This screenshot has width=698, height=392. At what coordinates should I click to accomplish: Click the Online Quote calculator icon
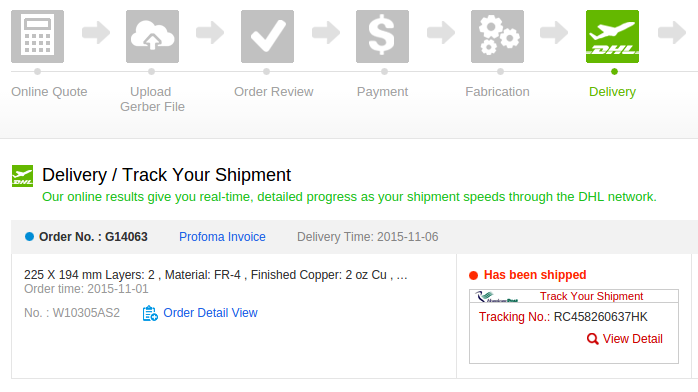(x=37, y=36)
